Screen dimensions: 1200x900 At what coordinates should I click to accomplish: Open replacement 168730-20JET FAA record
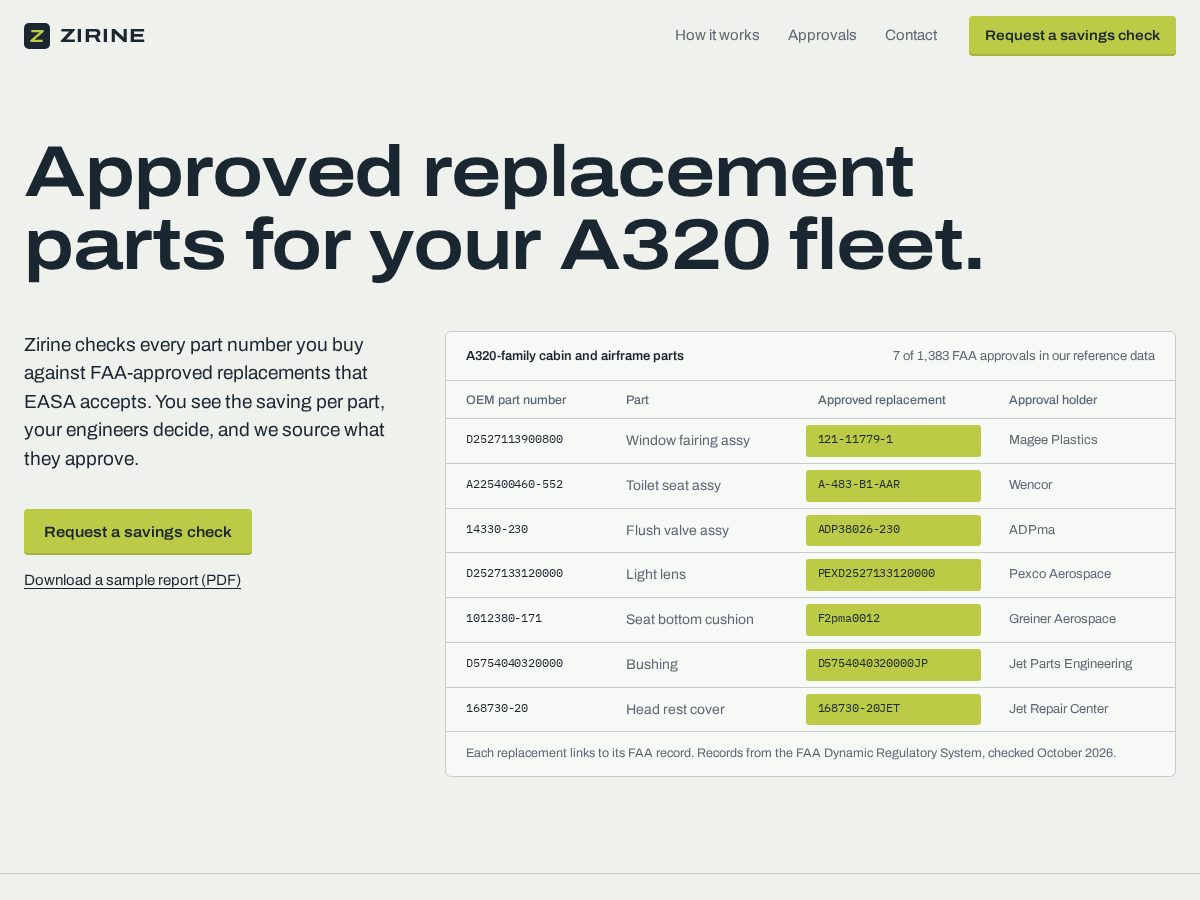[893, 709]
